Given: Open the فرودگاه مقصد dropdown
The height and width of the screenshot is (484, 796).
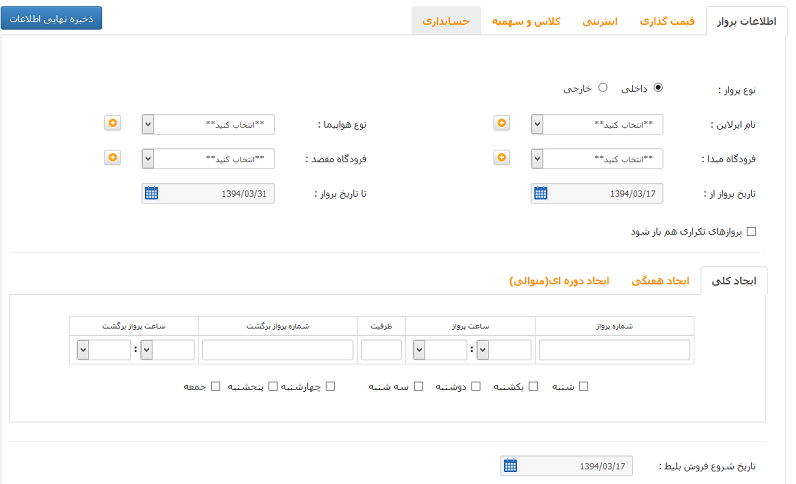Looking at the screenshot, I should pos(208,159).
